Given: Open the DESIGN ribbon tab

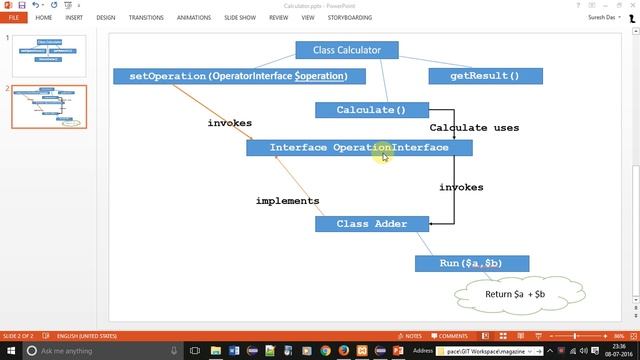Looking at the screenshot, I should coord(106,18).
